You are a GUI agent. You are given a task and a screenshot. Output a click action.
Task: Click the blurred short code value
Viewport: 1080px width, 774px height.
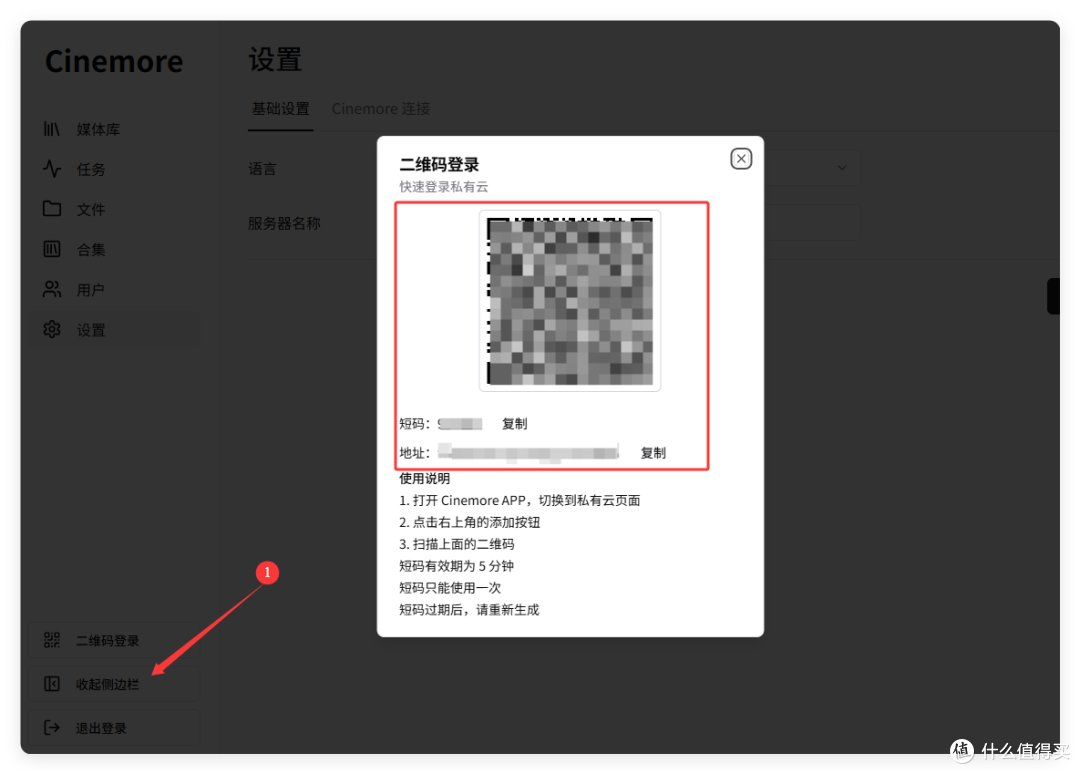click(460, 423)
